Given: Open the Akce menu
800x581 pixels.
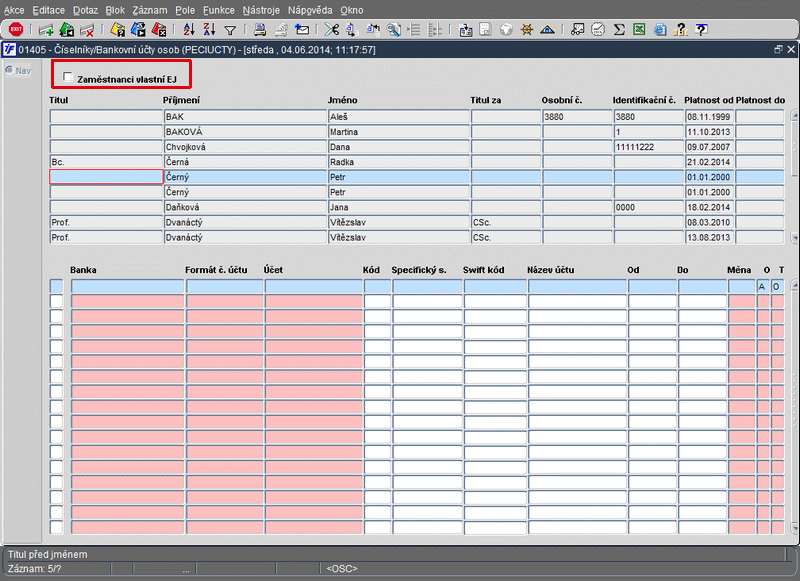Looking at the screenshot, I should (x=14, y=10).
